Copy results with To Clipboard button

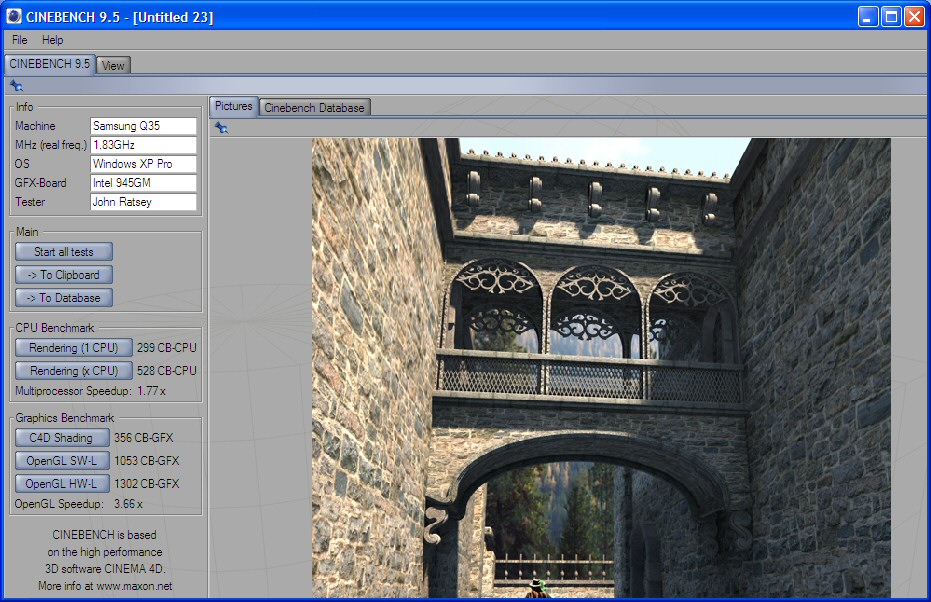64,275
